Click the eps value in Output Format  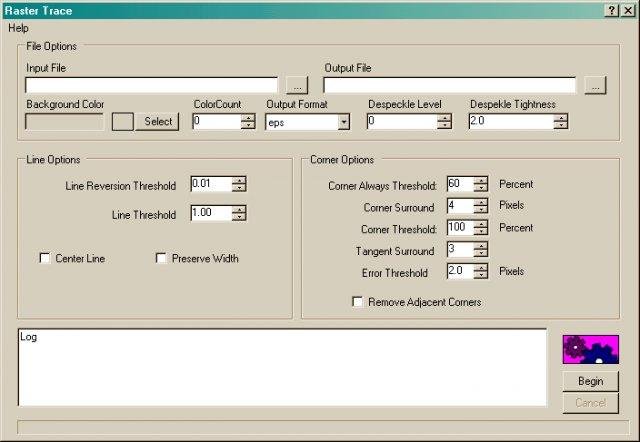point(276,122)
